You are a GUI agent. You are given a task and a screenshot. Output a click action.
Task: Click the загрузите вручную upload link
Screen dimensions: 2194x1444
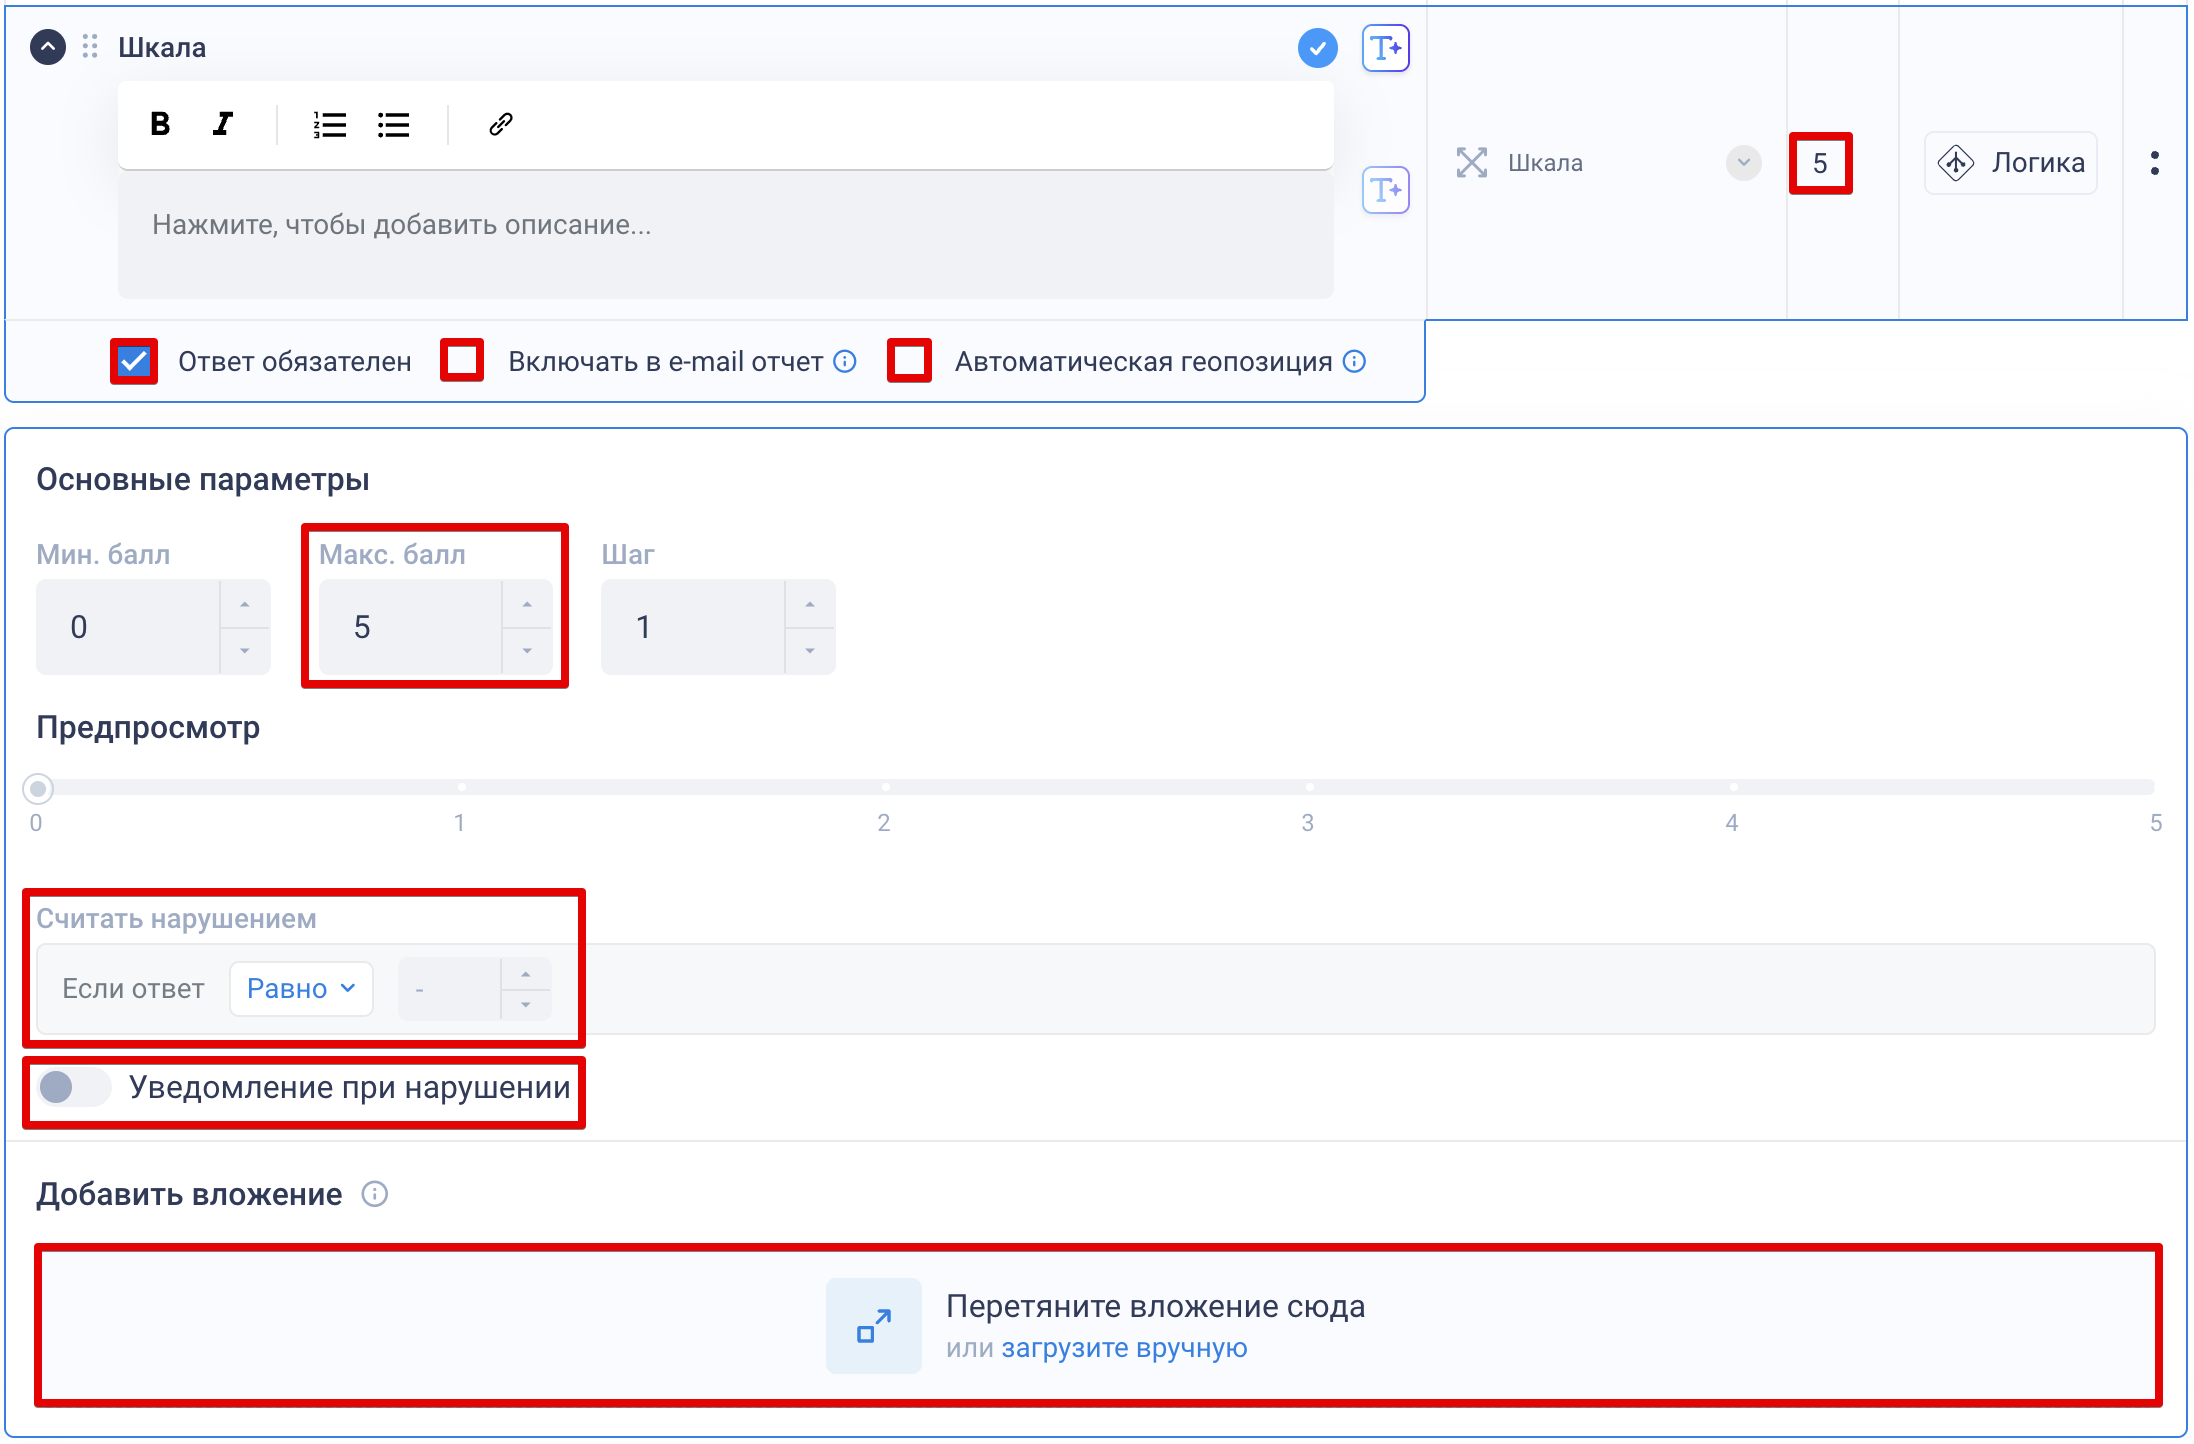[1124, 1348]
